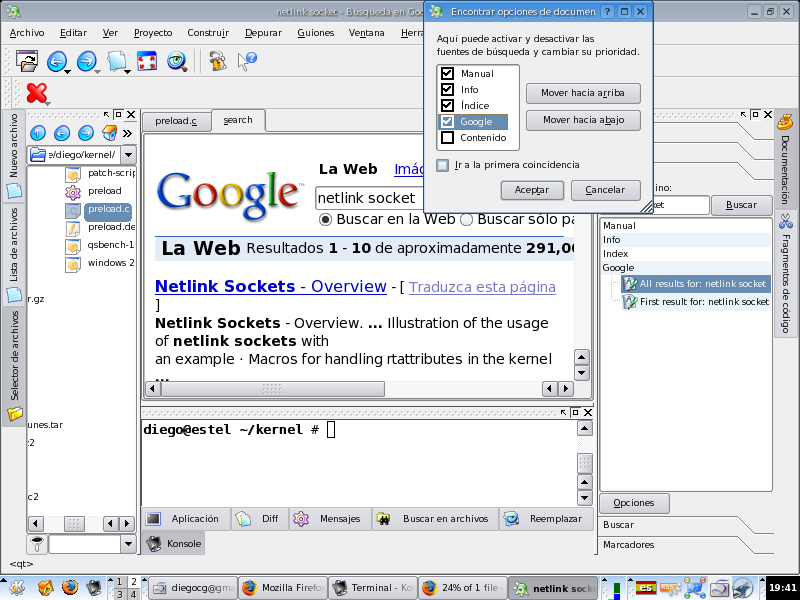
Task: Launch Firefox from the taskbar quick launcher
Action: pyautogui.click(x=69, y=587)
